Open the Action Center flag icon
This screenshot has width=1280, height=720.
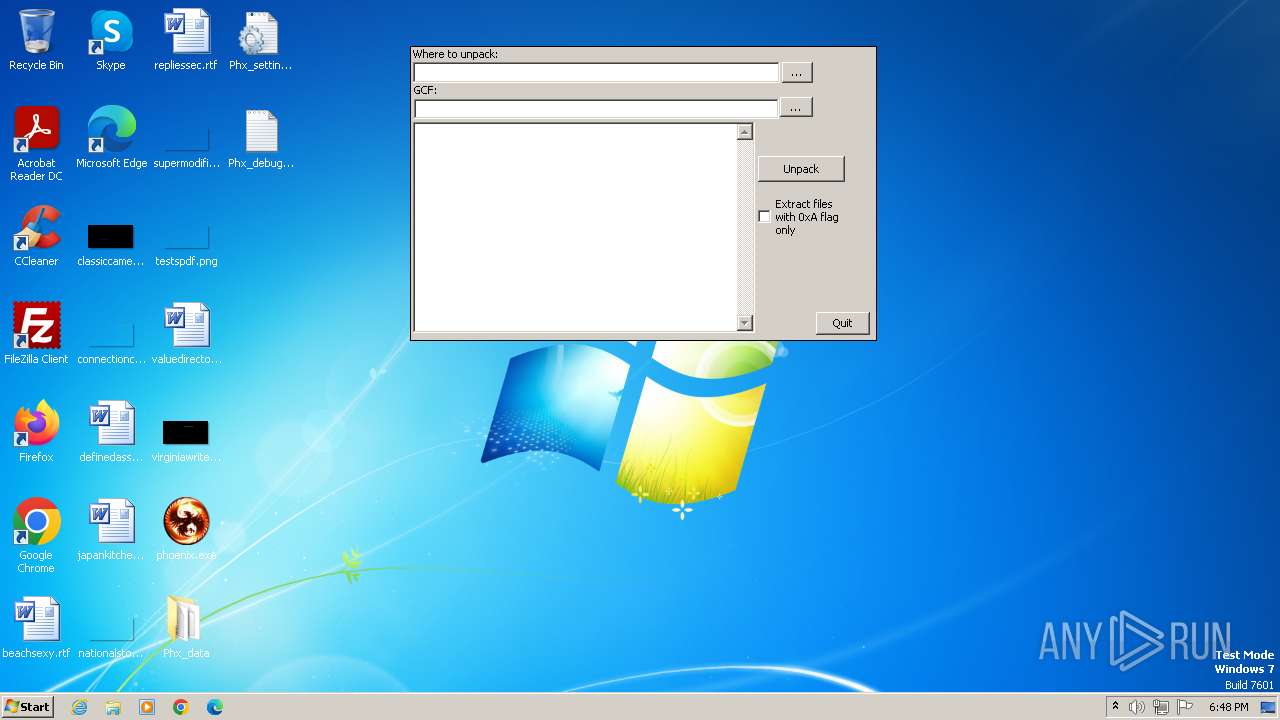1185,707
